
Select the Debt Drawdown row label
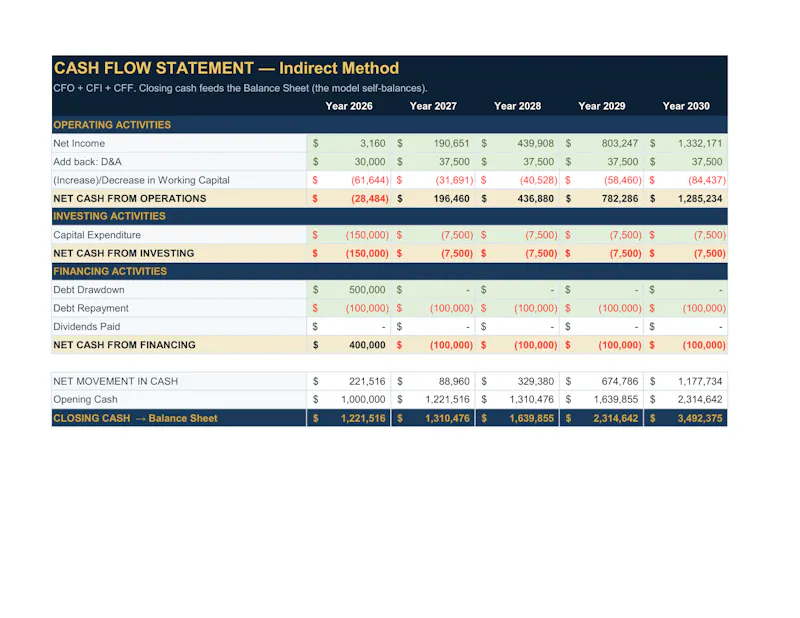click(89, 290)
